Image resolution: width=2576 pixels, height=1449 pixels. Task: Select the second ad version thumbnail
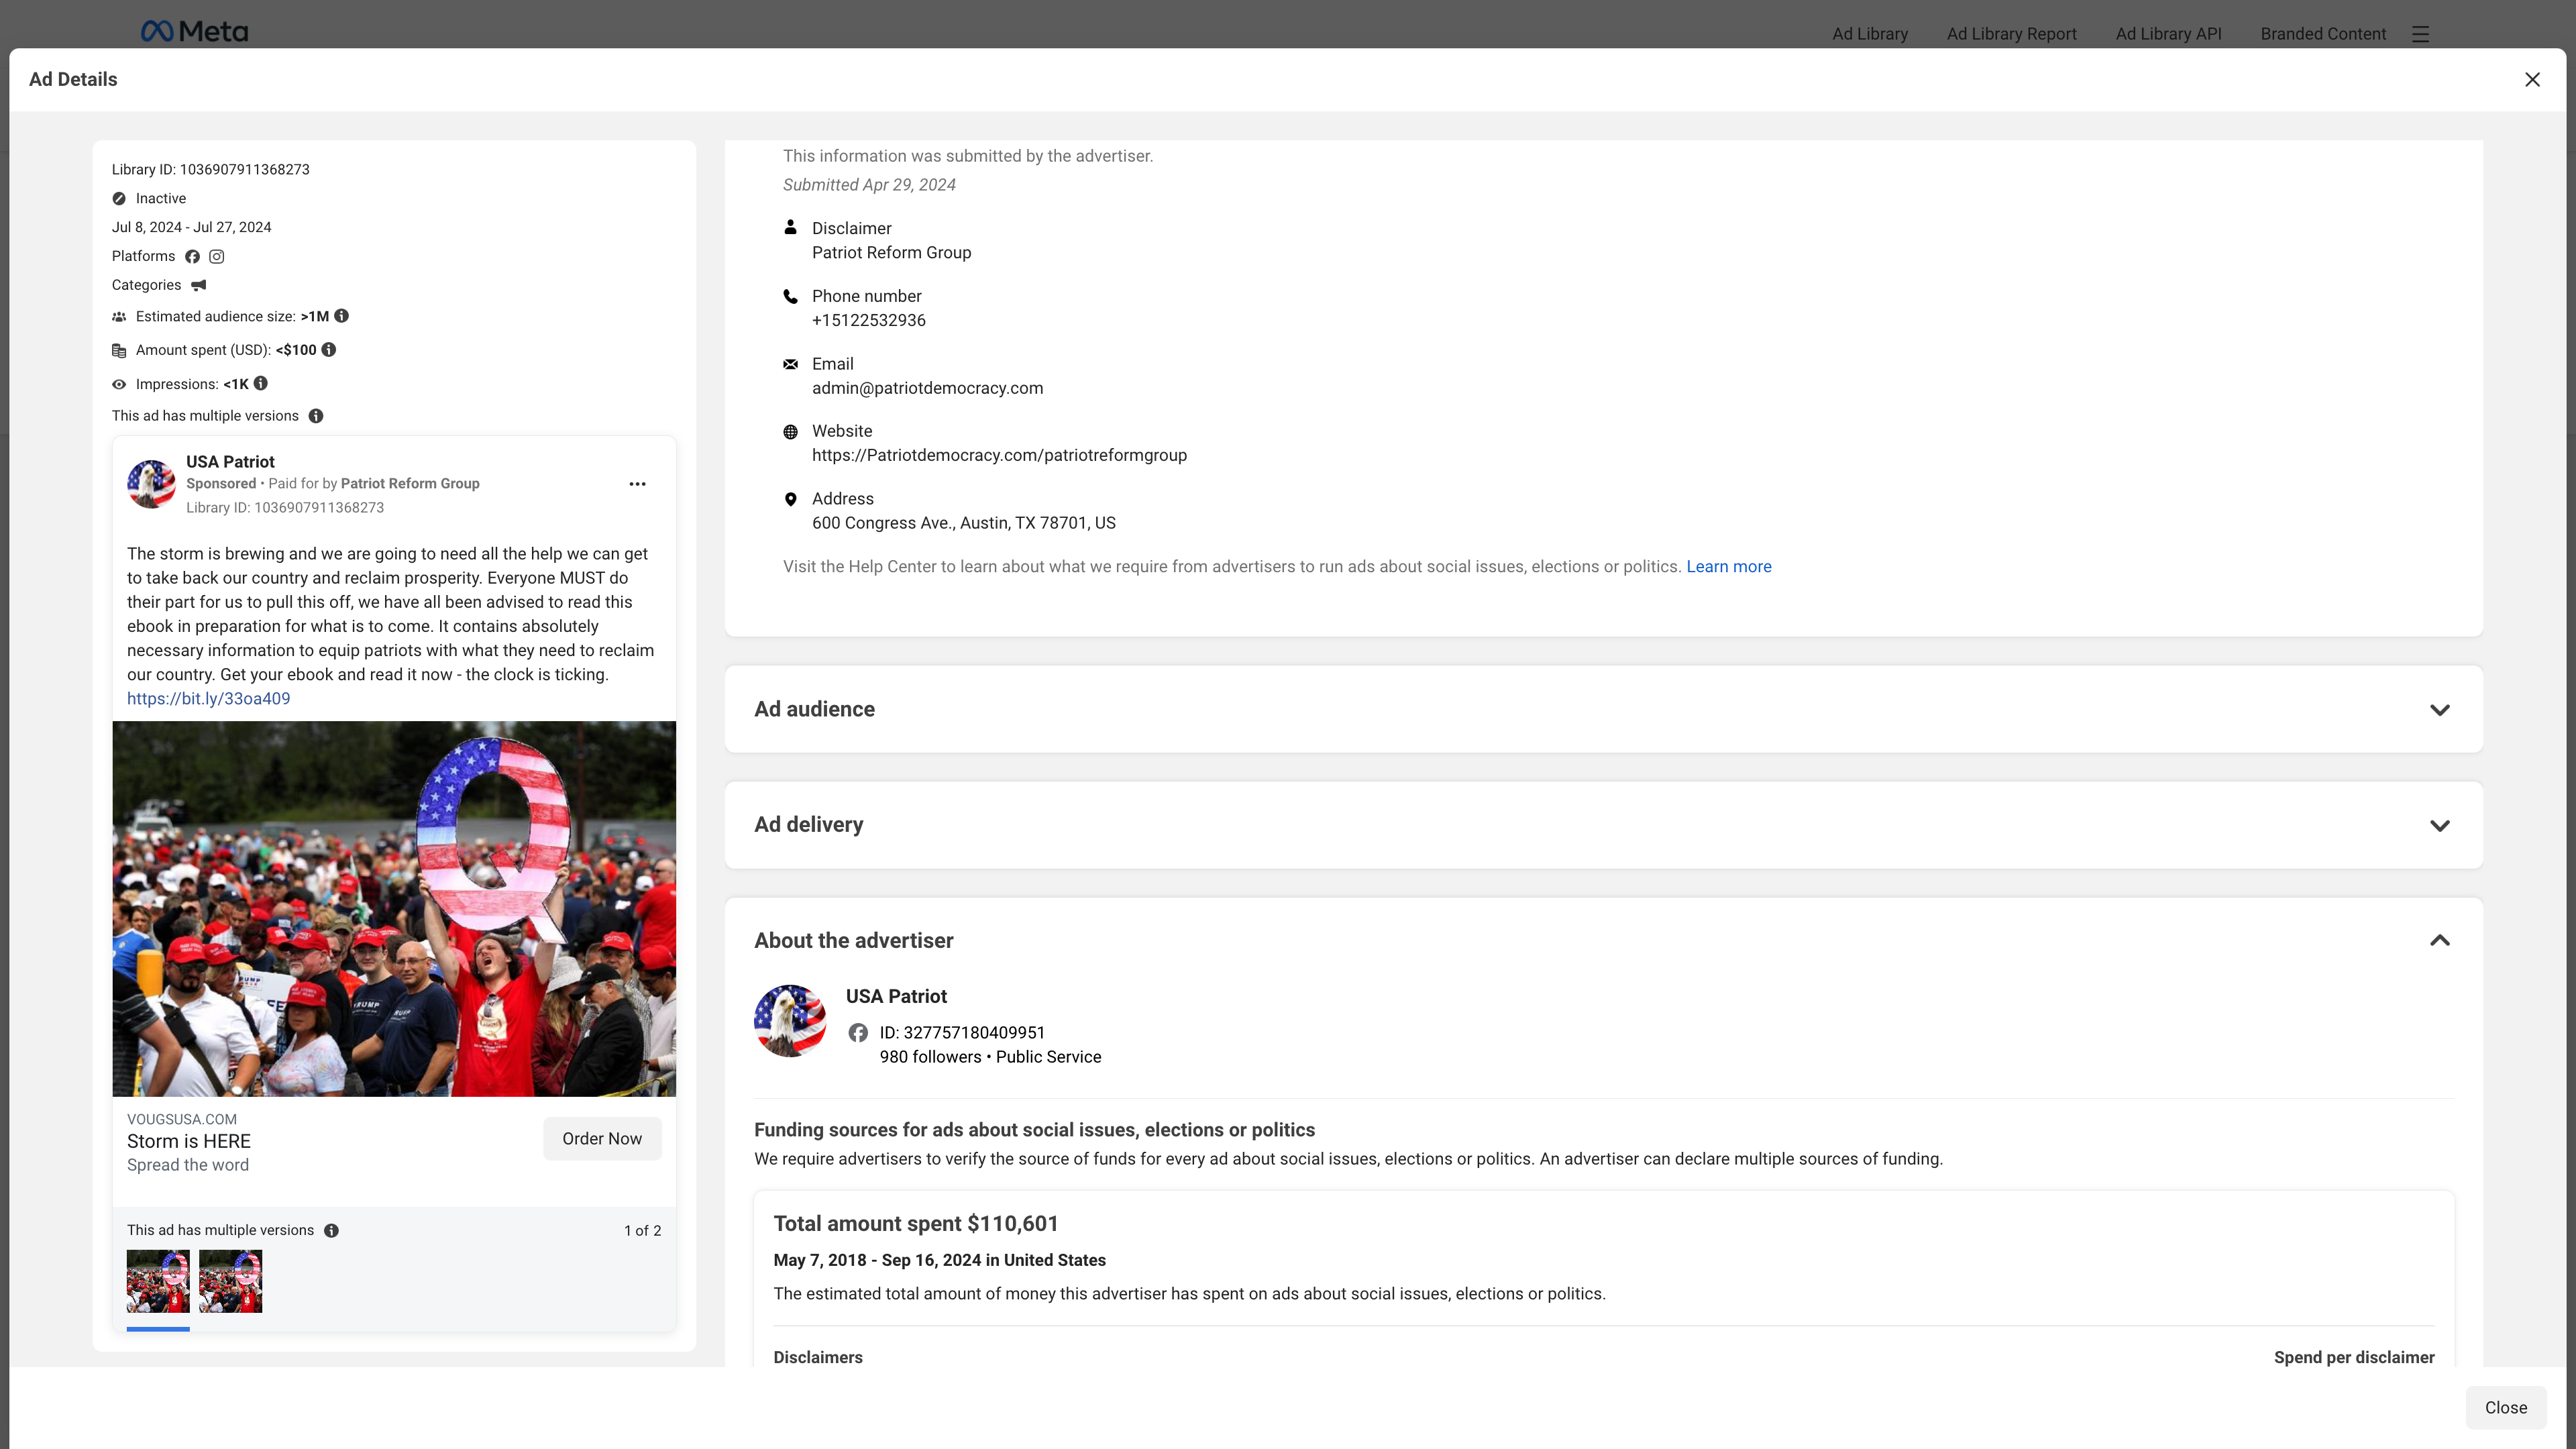[230, 1281]
